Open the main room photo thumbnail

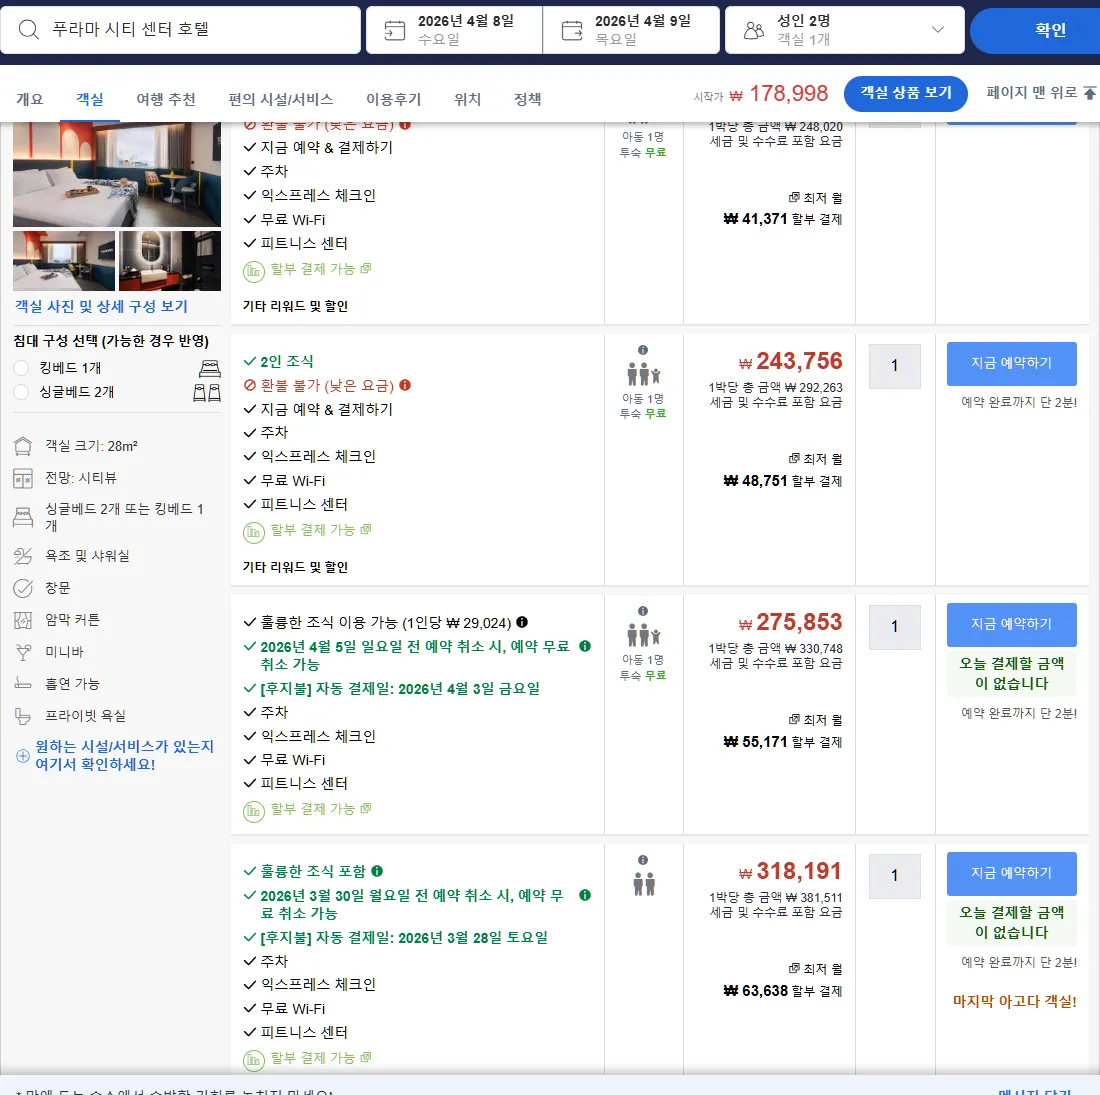pos(116,174)
